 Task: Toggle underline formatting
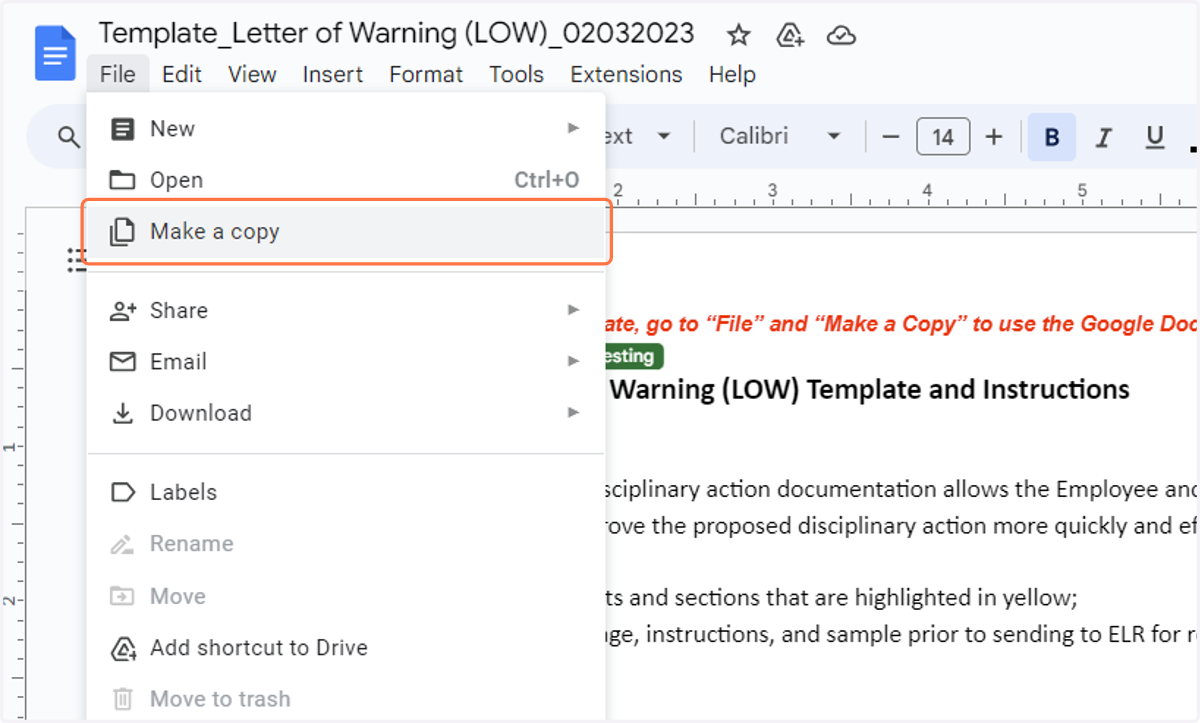[x=1155, y=137]
